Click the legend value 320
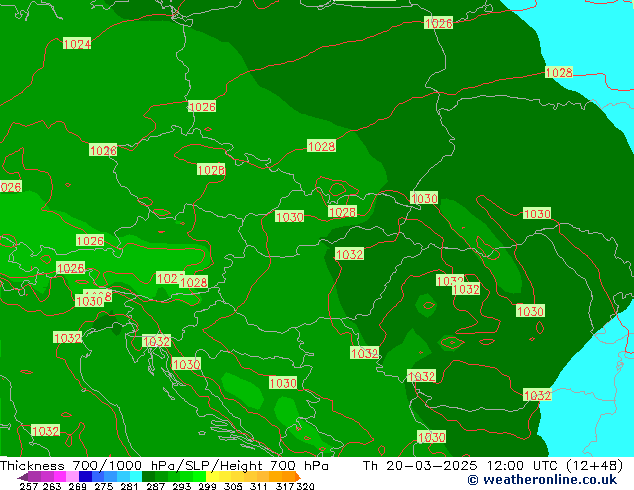Image resolution: width=634 pixels, height=490 pixels. pyautogui.click(x=305, y=486)
